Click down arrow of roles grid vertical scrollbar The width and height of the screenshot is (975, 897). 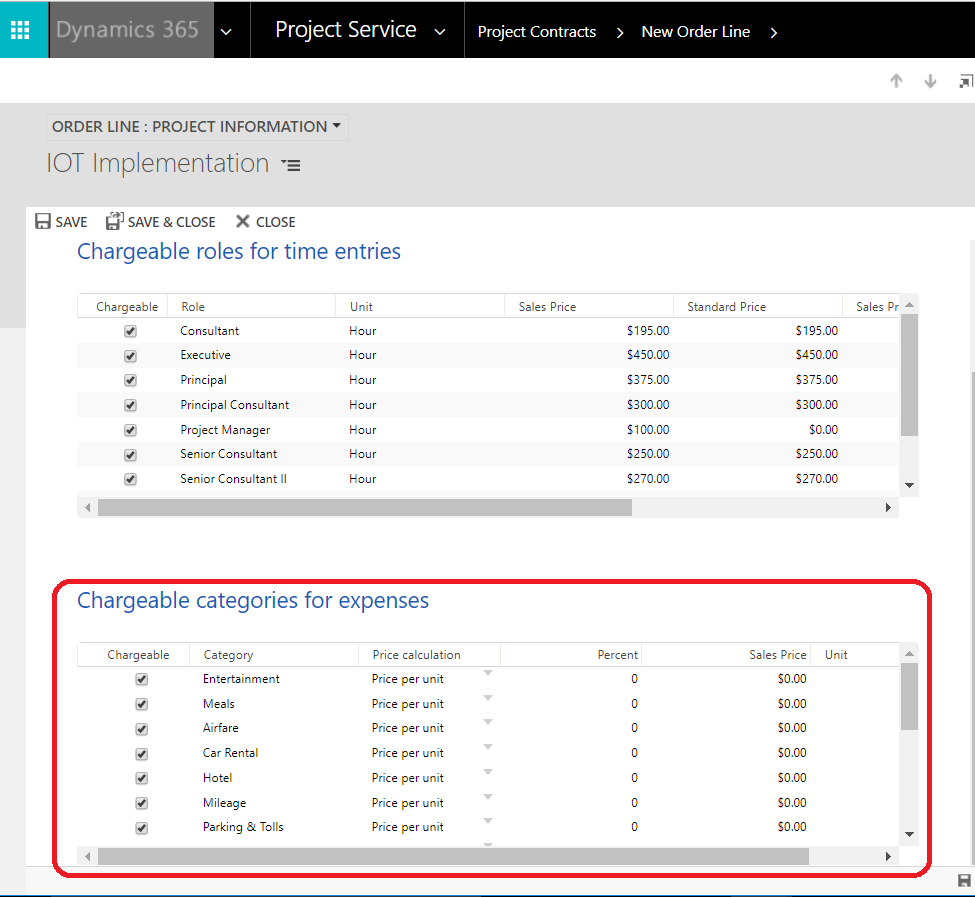tap(909, 485)
